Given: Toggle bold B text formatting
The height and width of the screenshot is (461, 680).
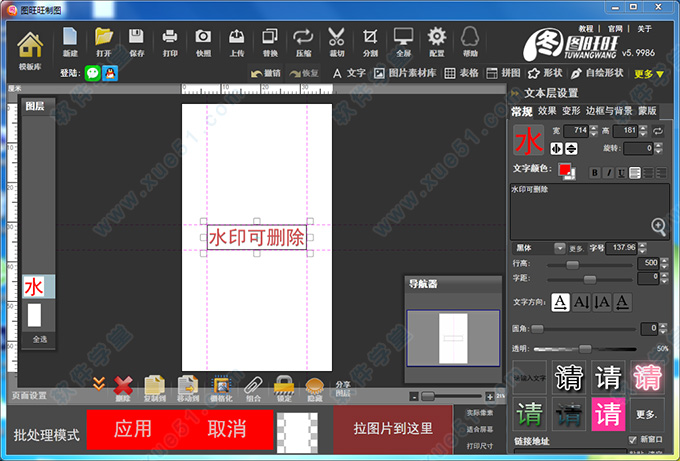Looking at the screenshot, I should [x=594, y=173].
